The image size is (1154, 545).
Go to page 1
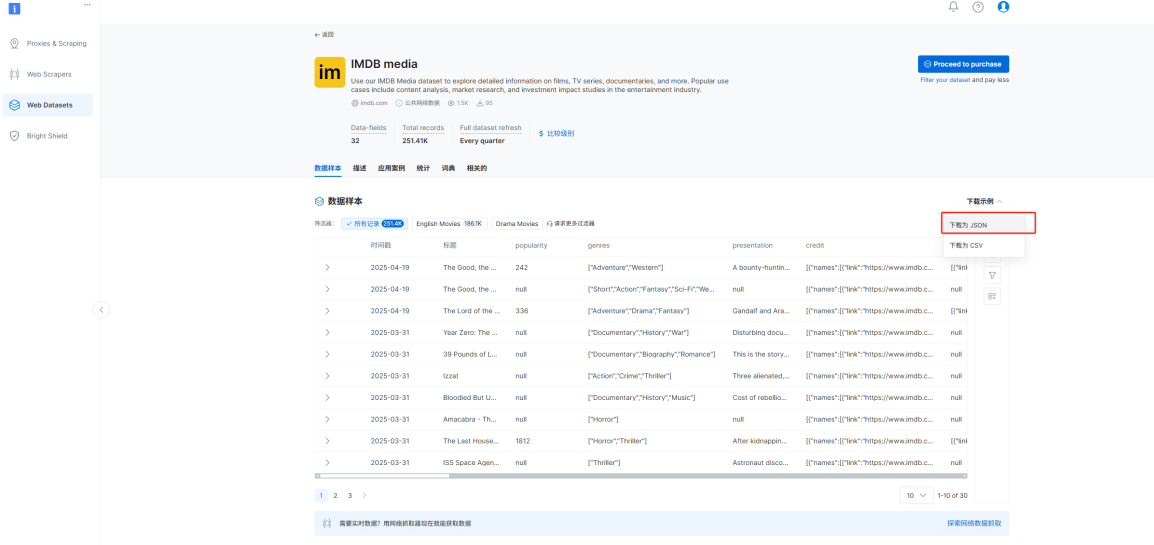pos(321,496)
